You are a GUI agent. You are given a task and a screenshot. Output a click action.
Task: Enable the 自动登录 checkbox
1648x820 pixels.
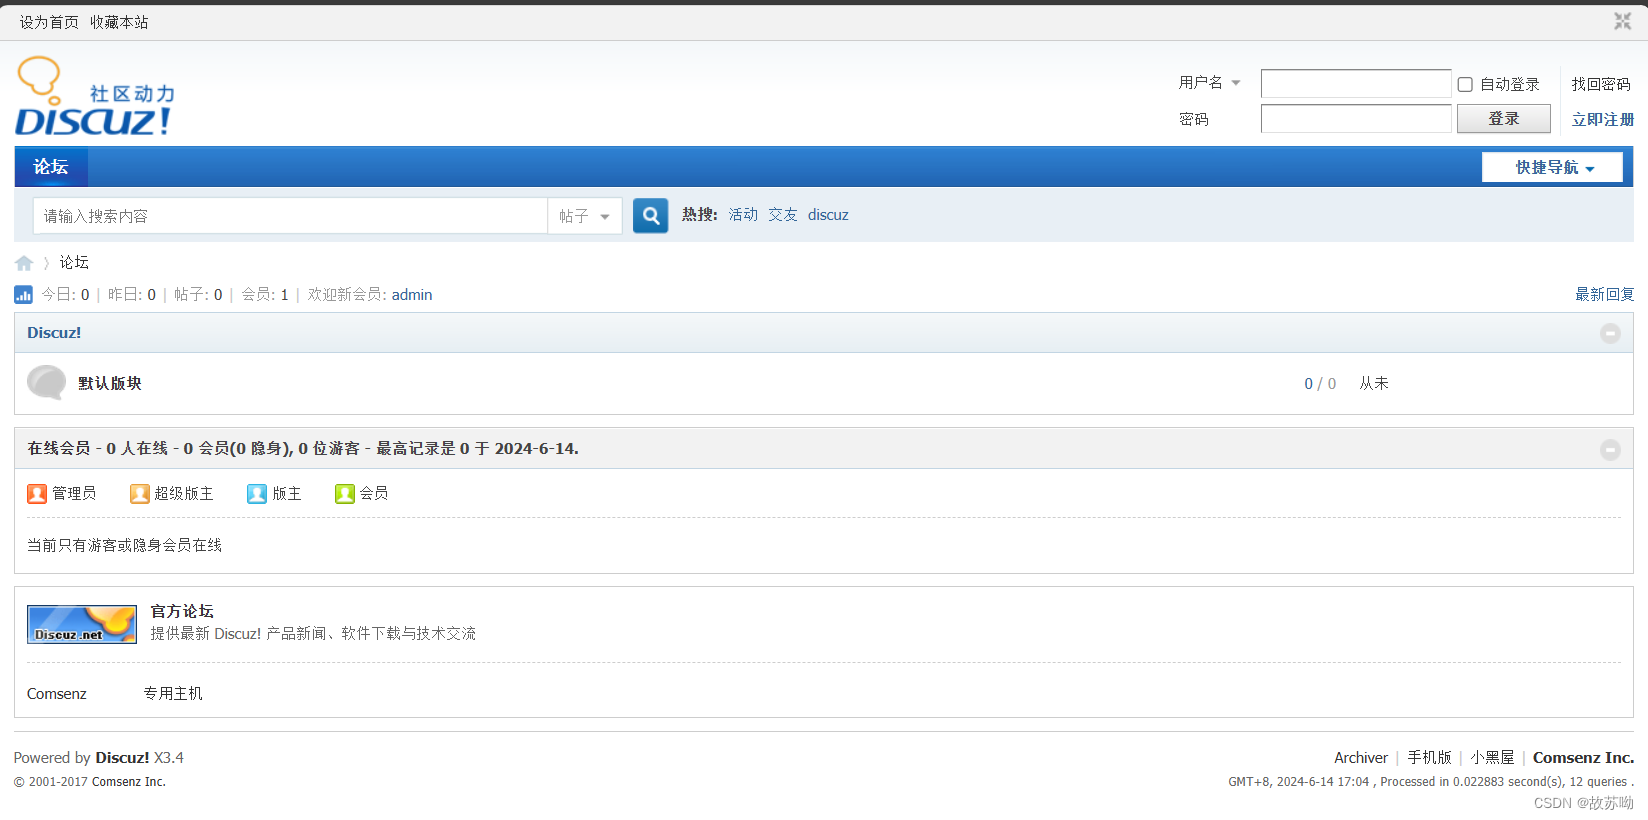coord(1465,85)
